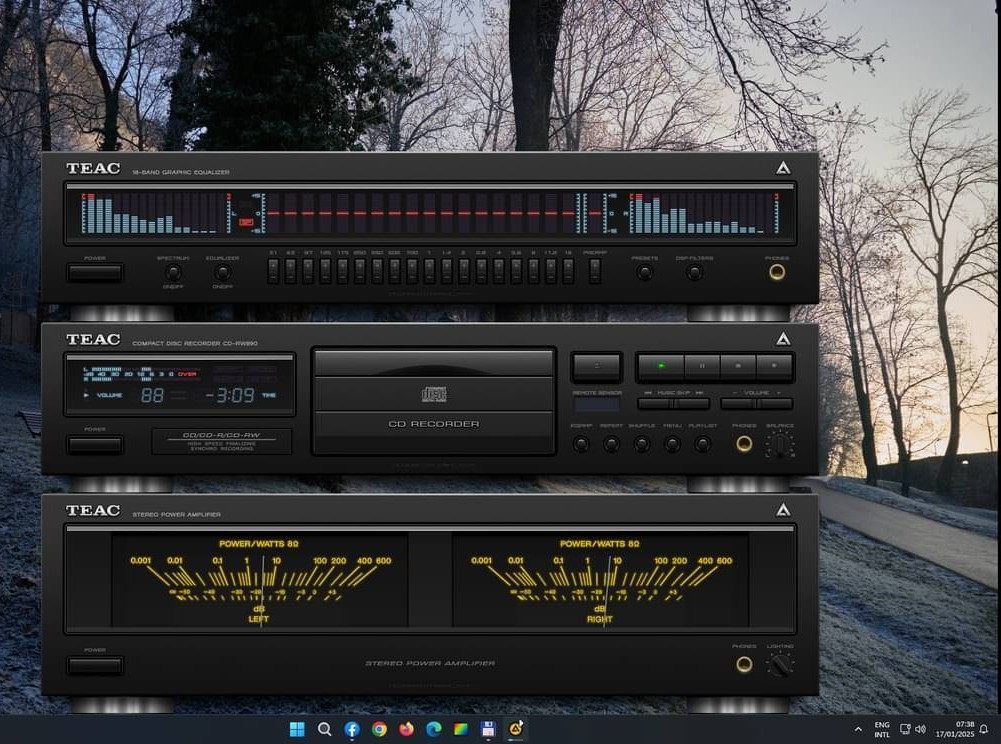The image size is (1001, 744).
Task: Click the LEFT power watts VU meter
Action: tap(260, 580)
